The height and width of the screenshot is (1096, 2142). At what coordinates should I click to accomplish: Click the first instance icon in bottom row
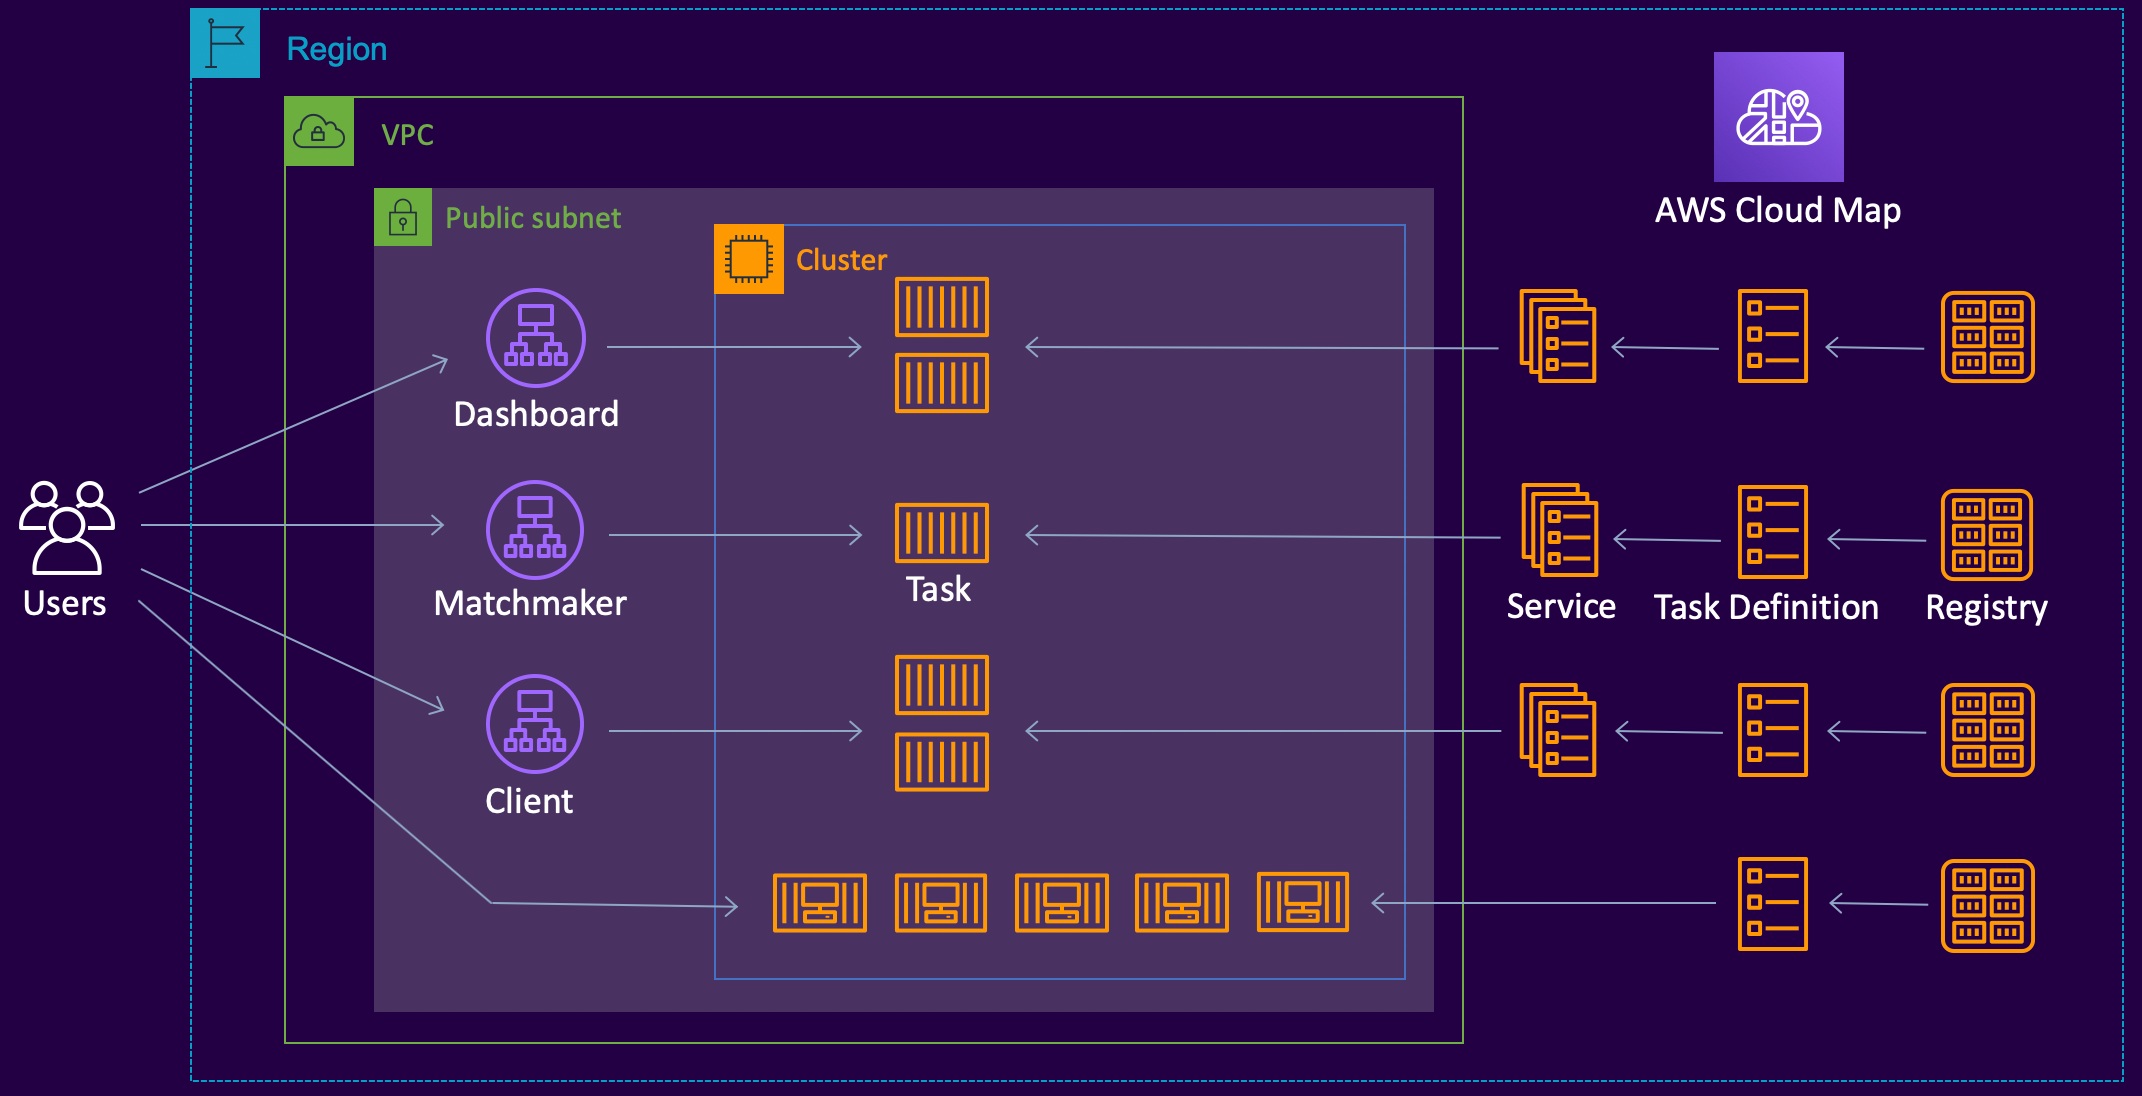point(820,903)
